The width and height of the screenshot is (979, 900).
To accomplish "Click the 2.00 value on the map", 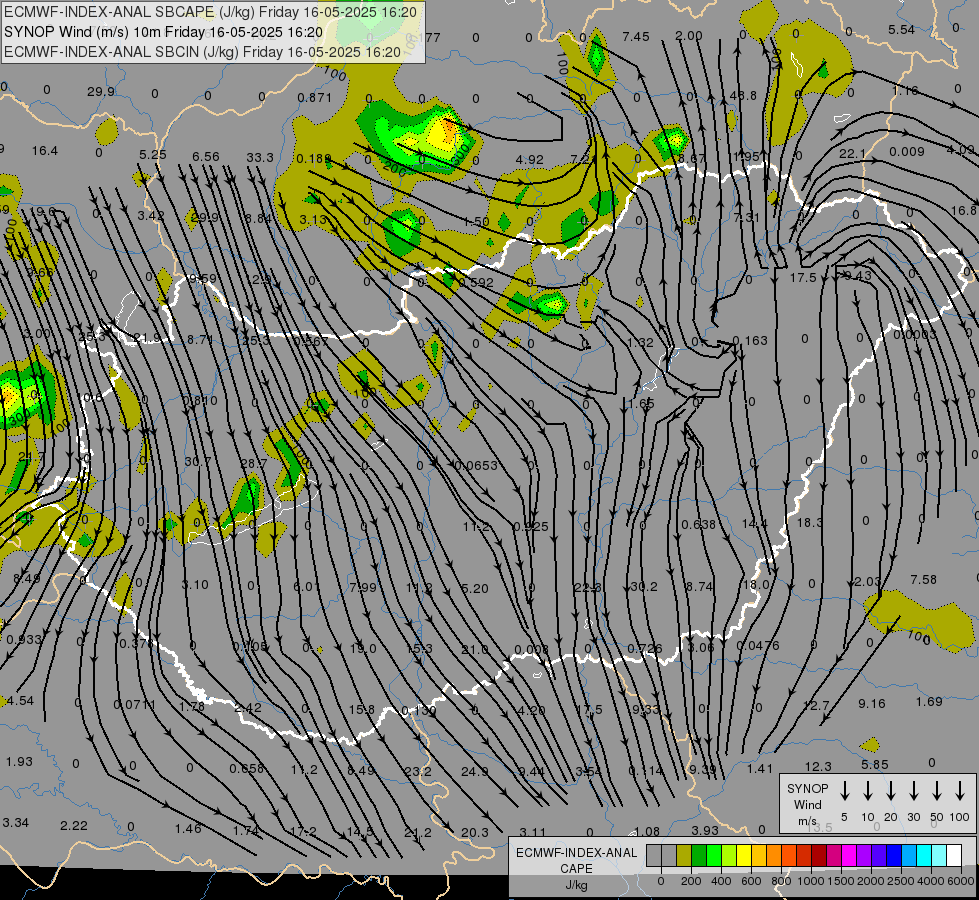I will click(689, 36).
